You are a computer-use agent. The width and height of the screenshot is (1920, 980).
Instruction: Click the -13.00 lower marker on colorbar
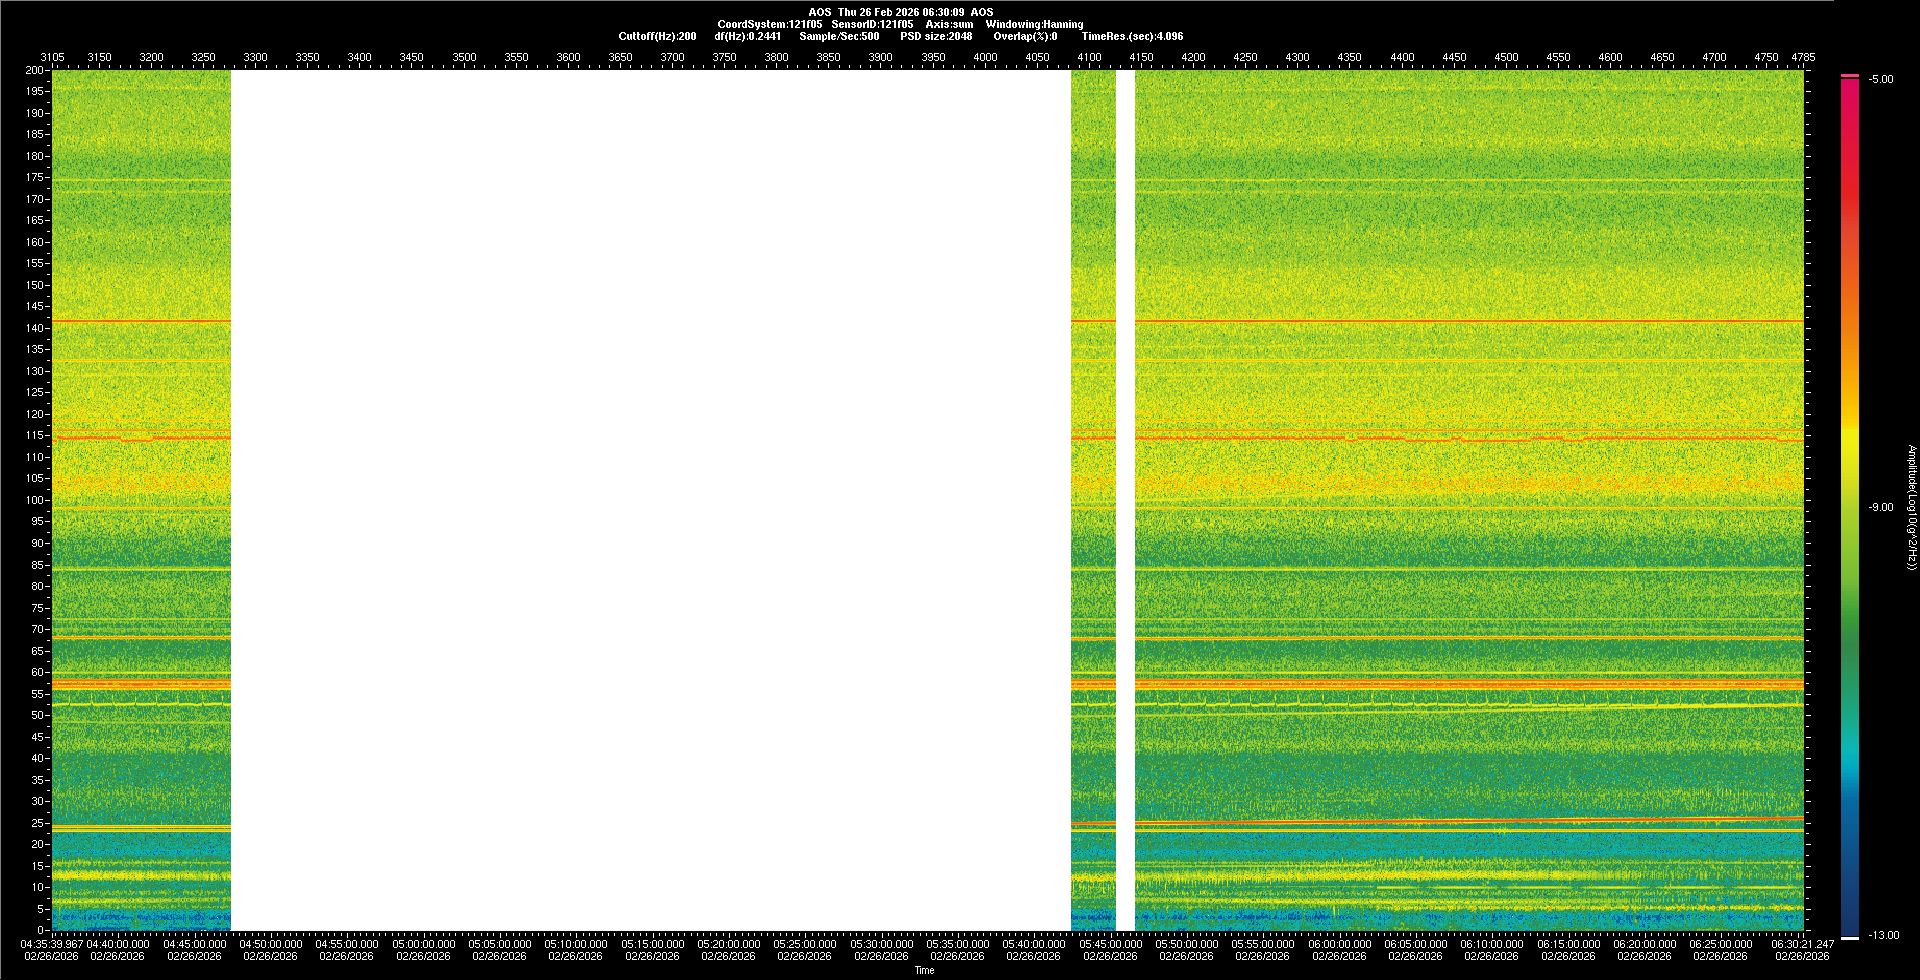point(1882,935)
